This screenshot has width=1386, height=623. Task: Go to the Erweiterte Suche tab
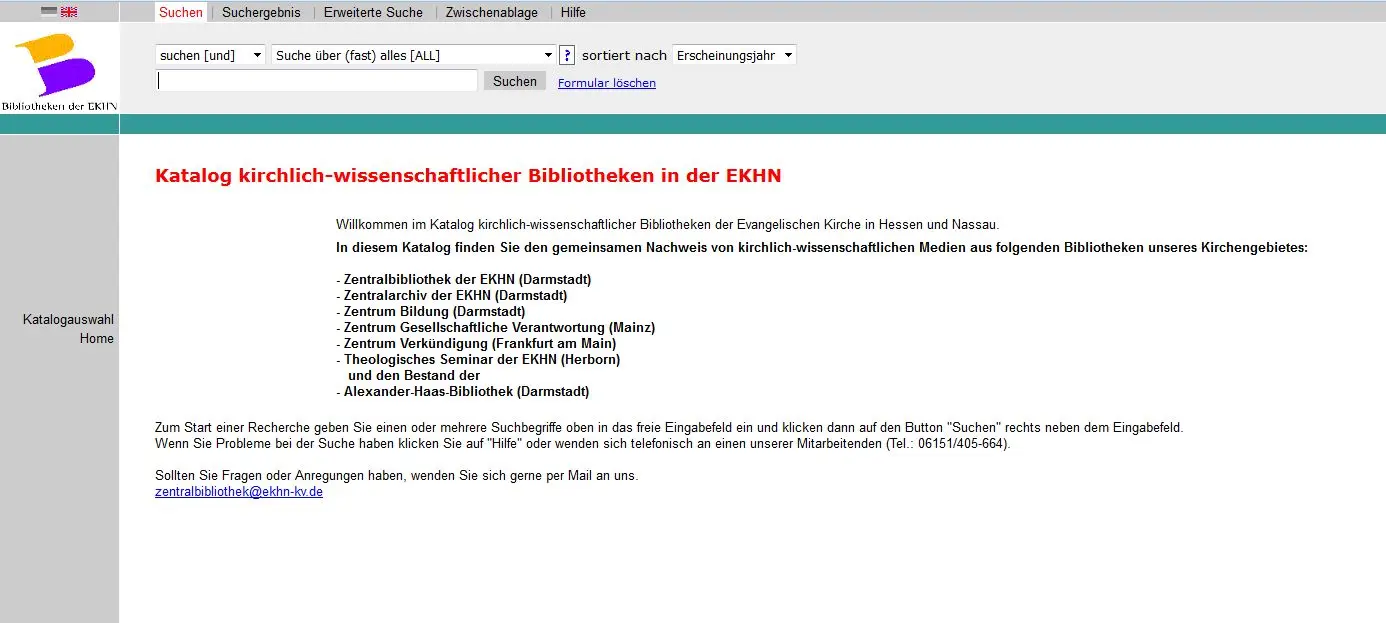[373, 12]
